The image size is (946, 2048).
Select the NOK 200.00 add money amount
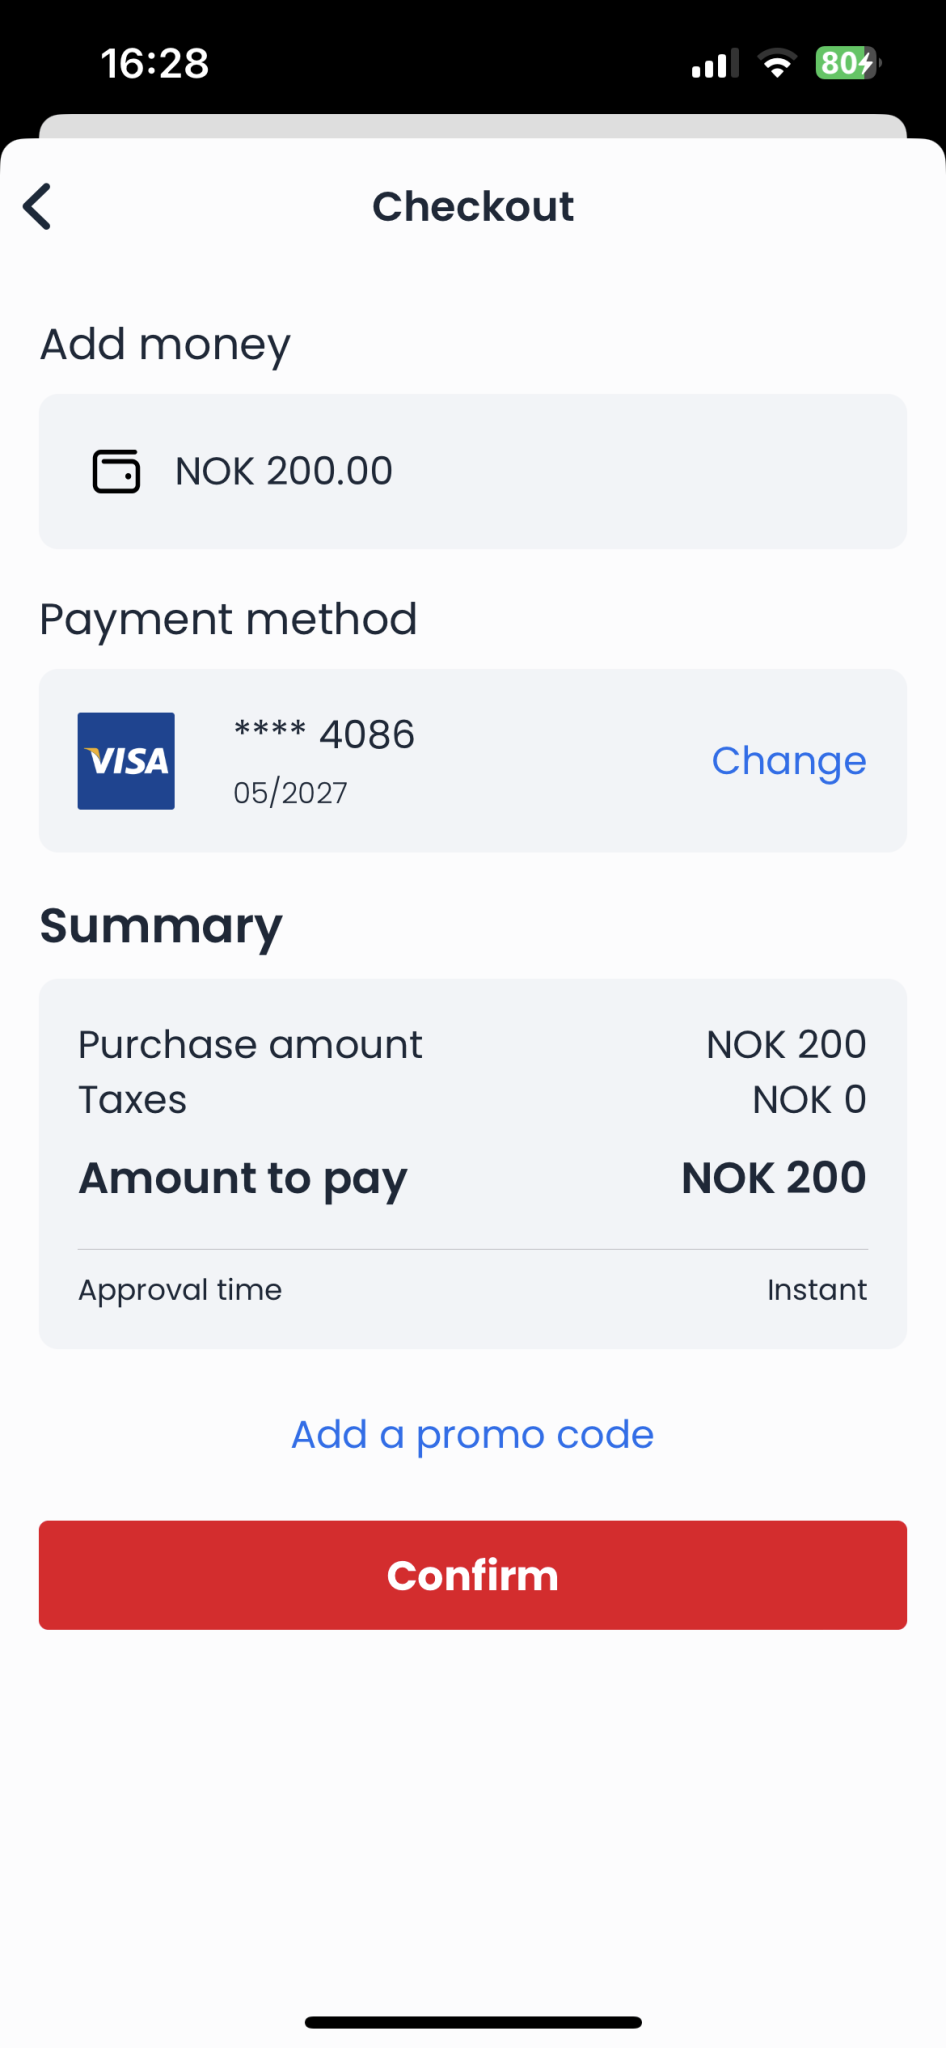284,471
